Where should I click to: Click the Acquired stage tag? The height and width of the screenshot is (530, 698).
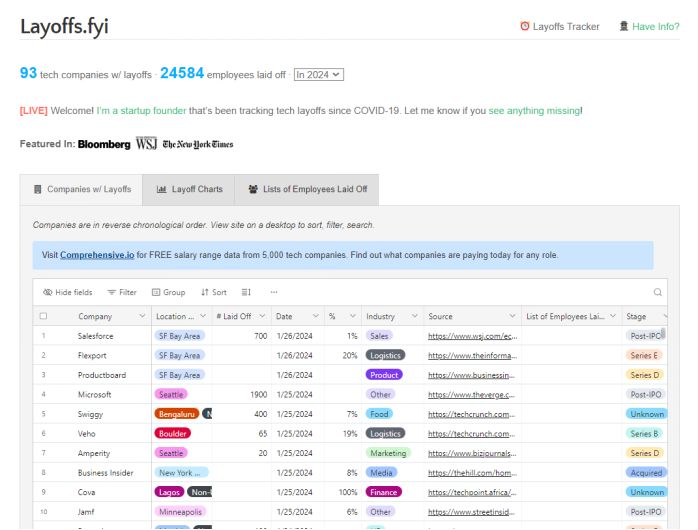(646, 473)
